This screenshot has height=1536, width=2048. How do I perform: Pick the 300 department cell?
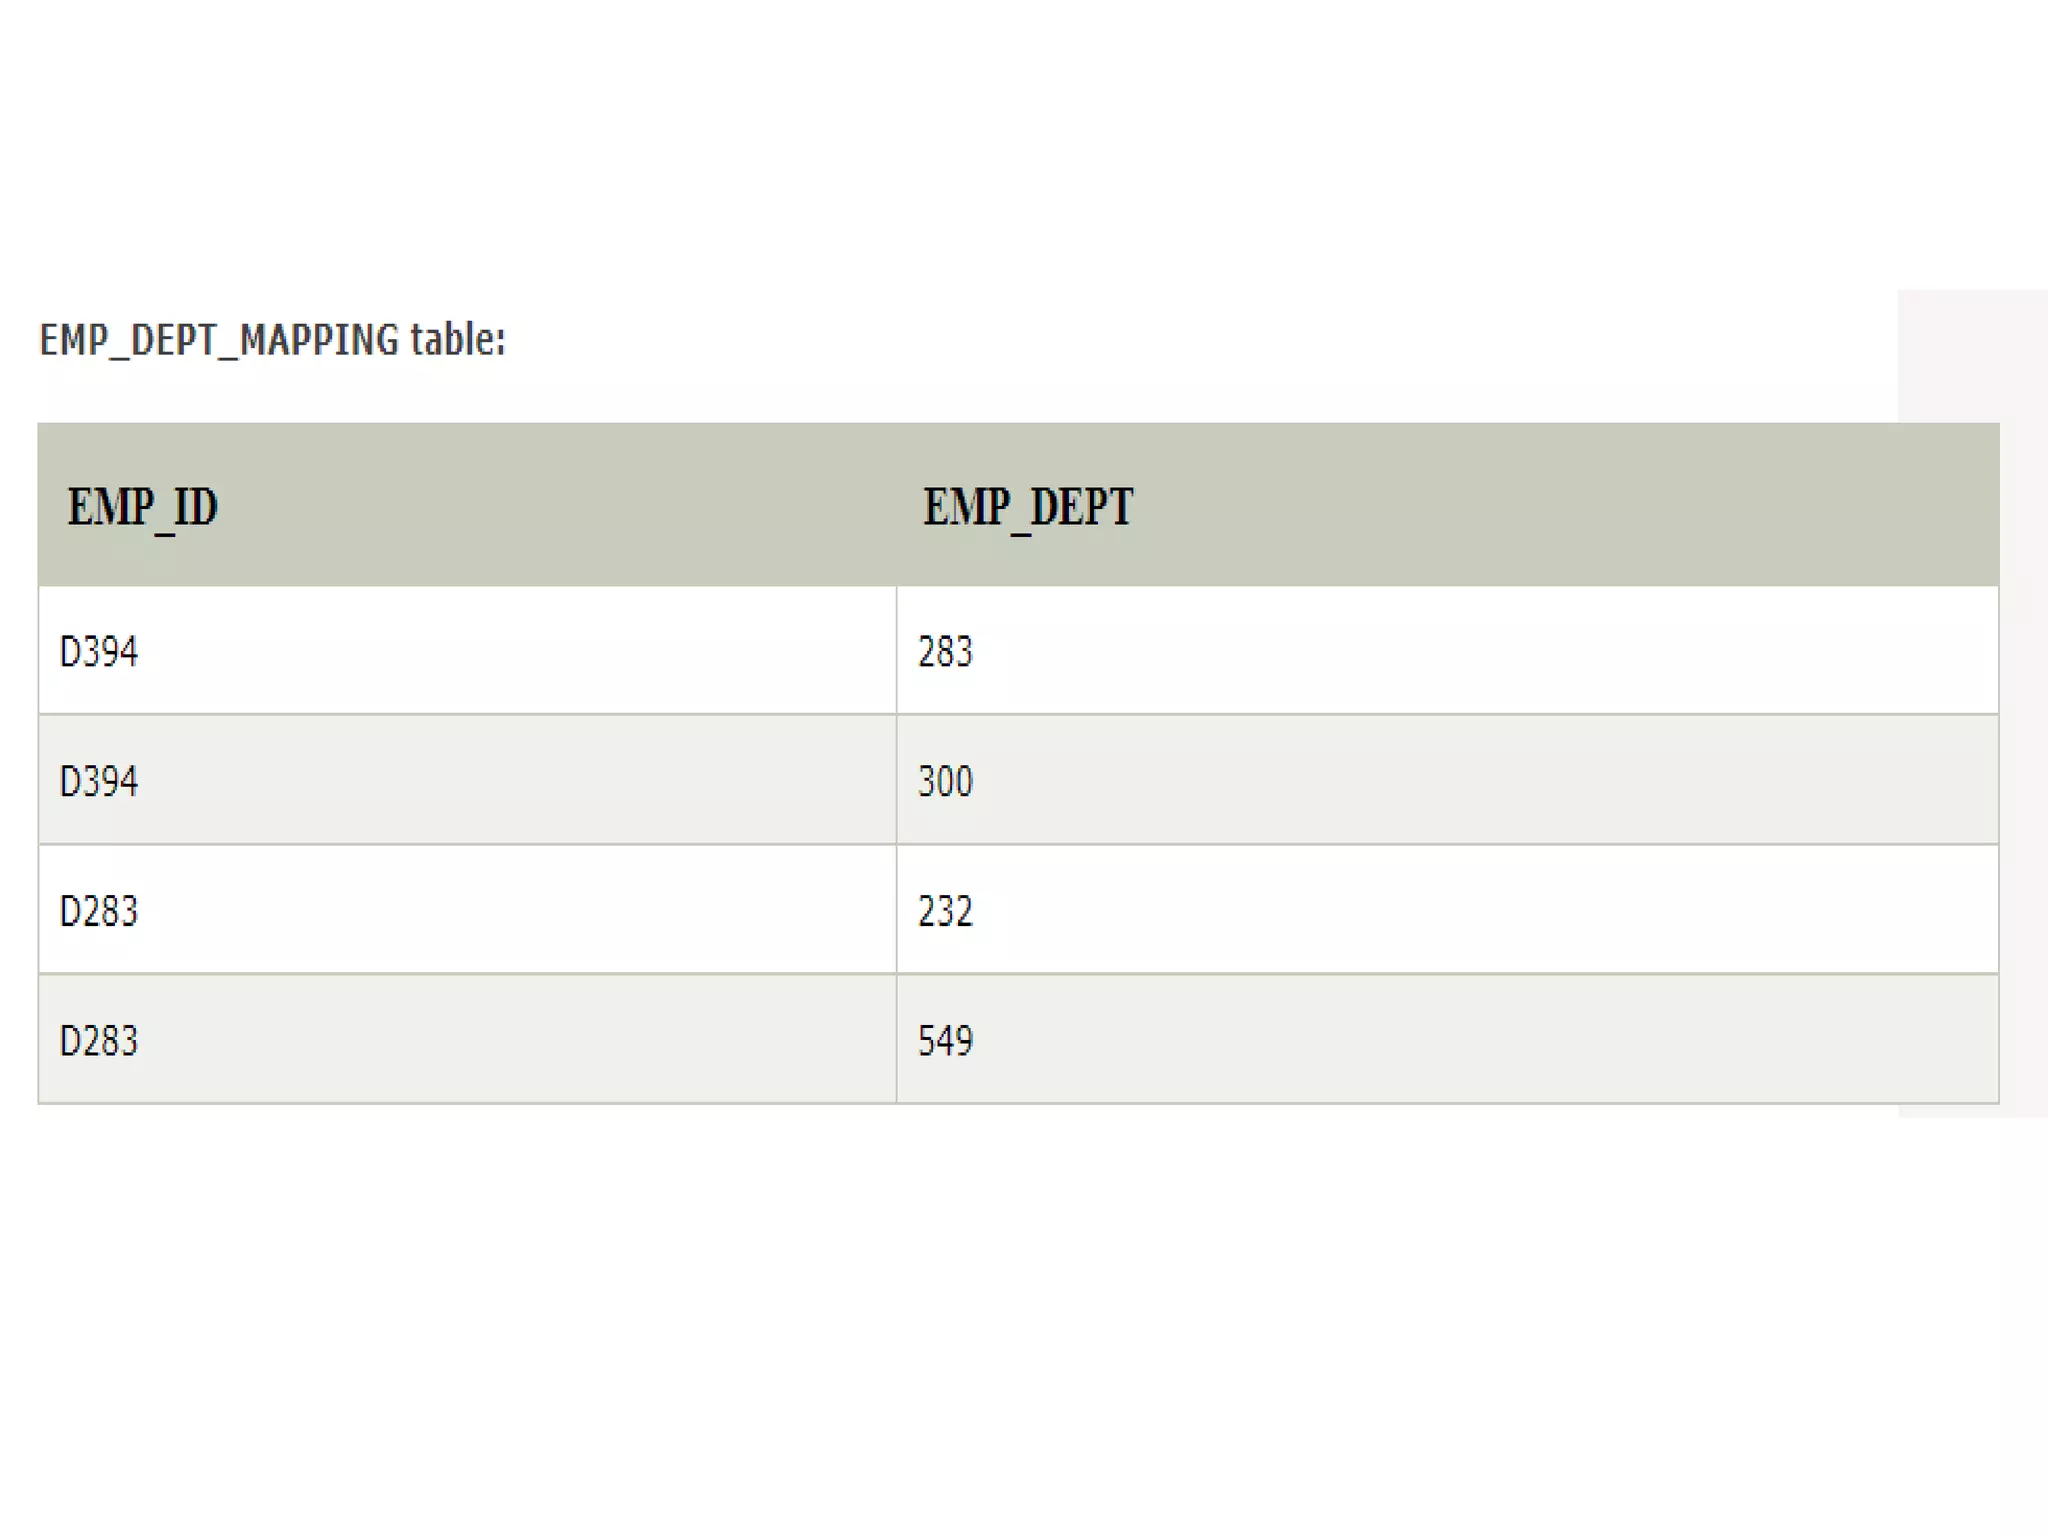pos(945,781)
